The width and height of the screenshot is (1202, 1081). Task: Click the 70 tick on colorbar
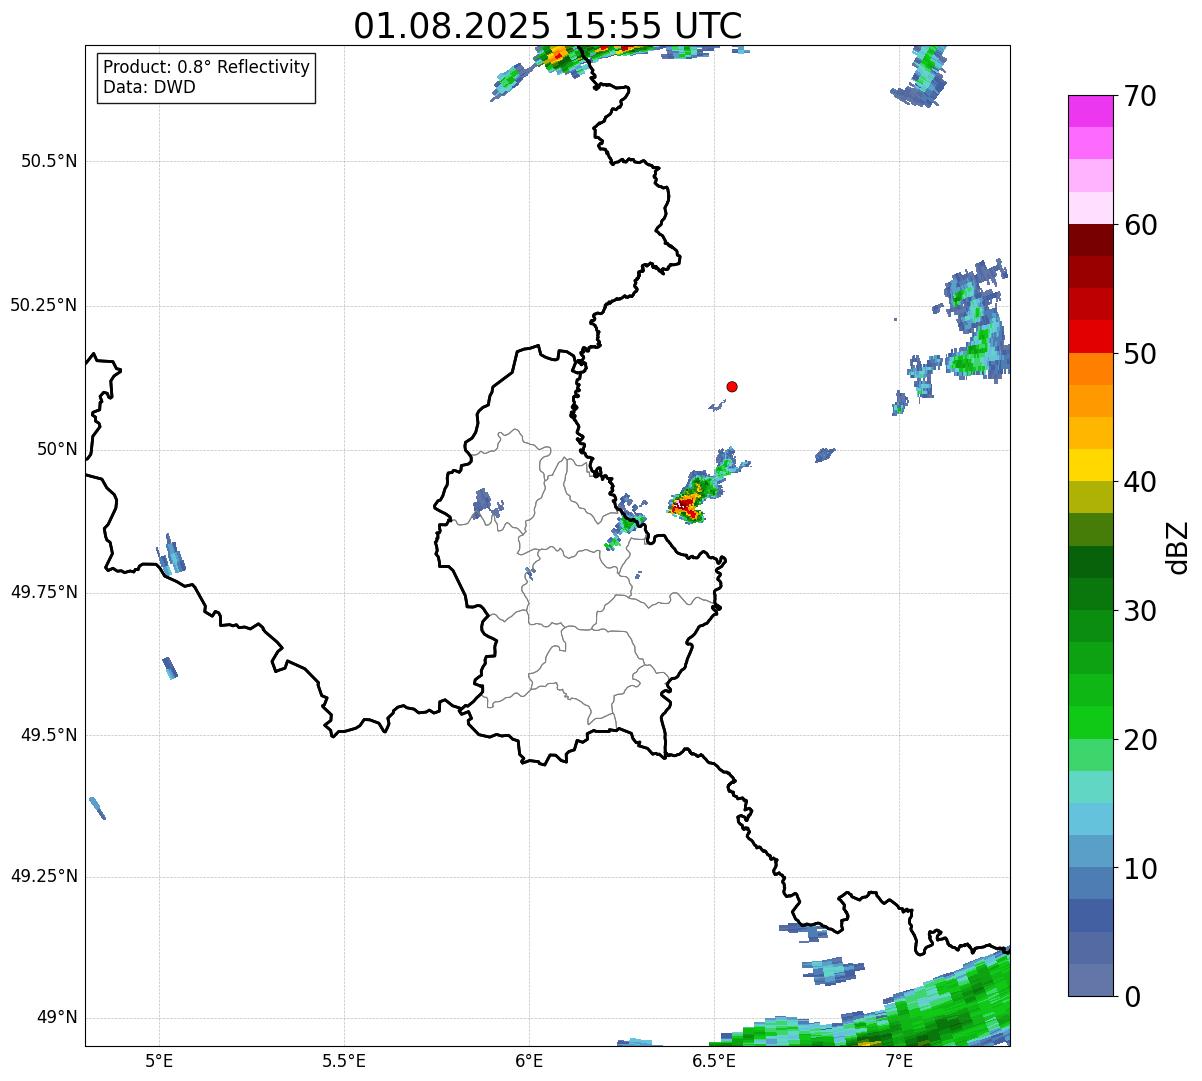1140,96
